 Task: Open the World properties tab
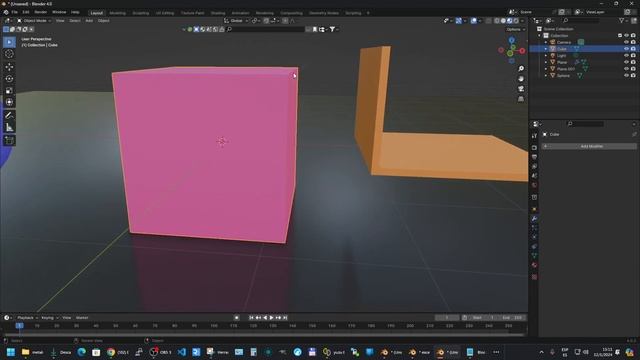[534, 185]
